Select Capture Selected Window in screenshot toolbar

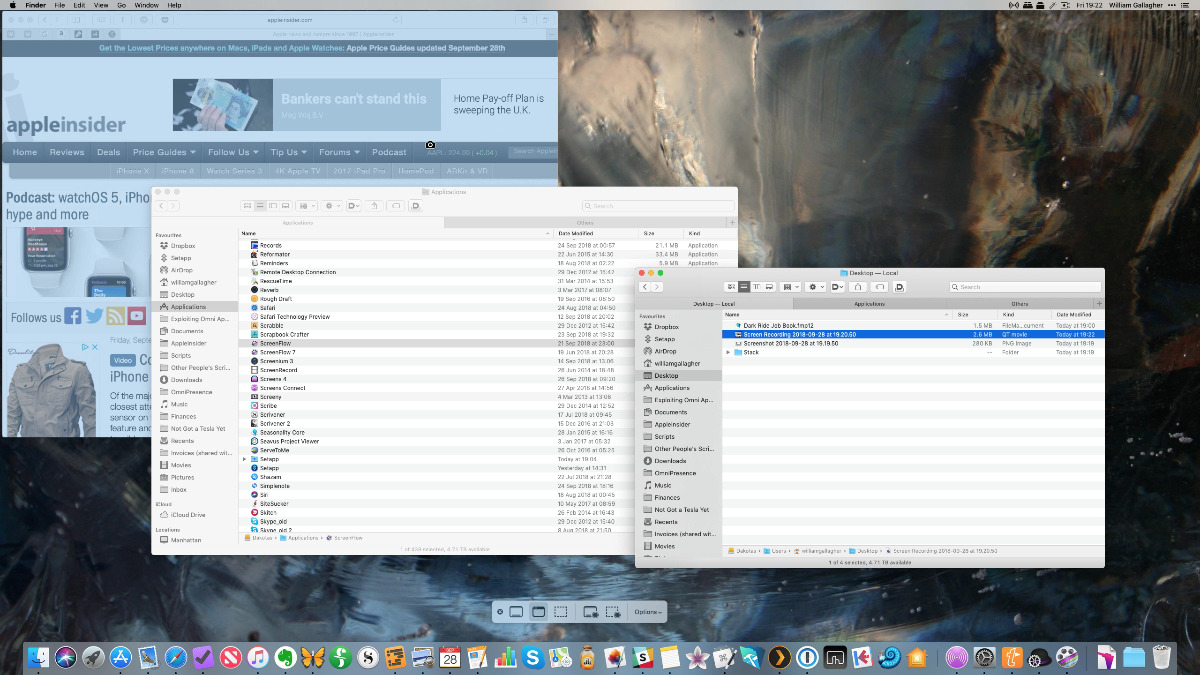tap(538, 611)
